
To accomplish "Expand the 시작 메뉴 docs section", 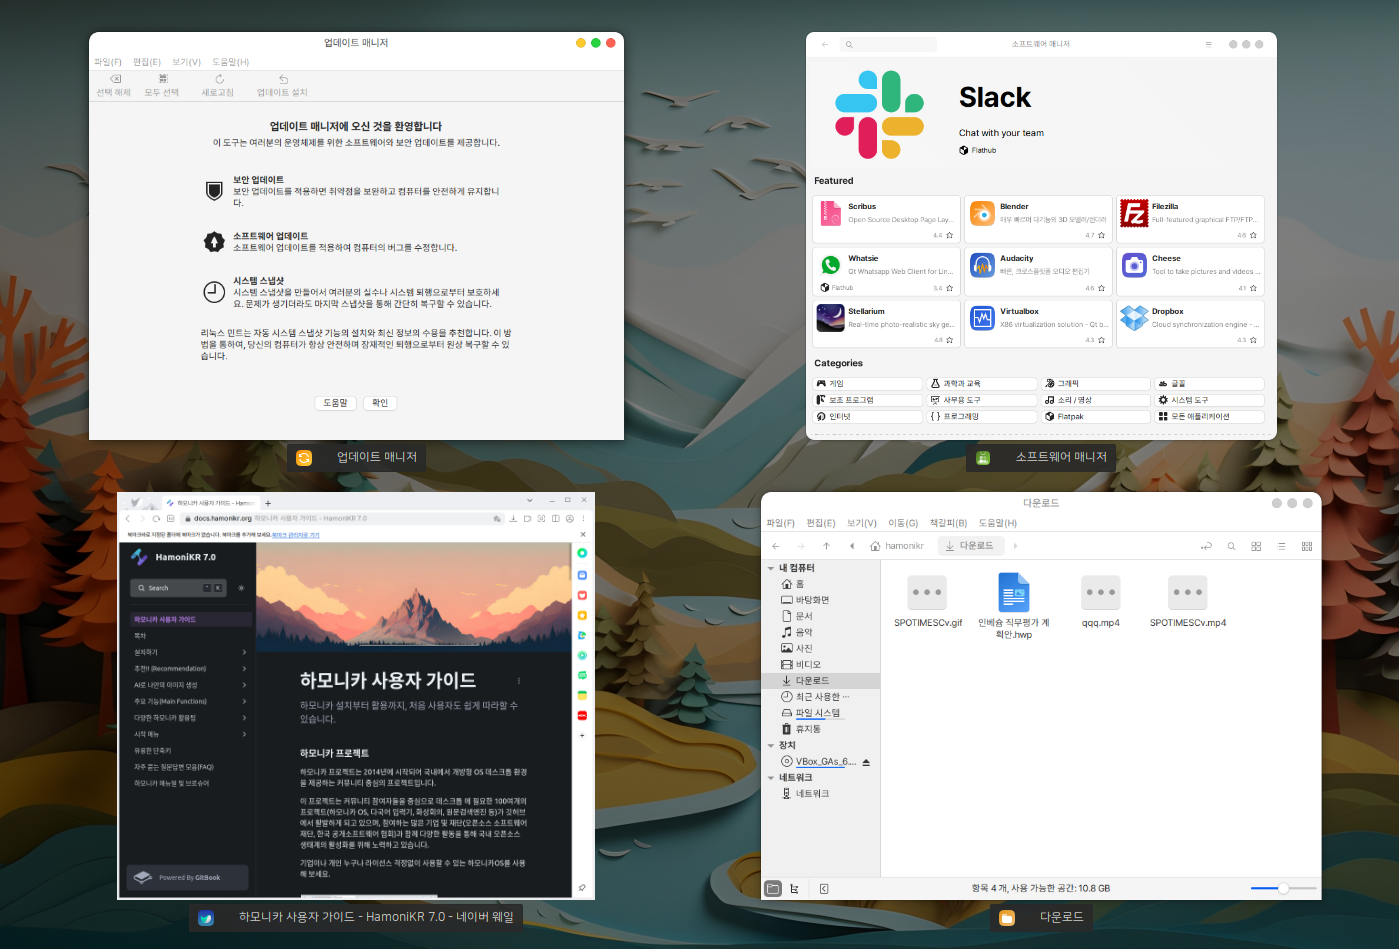I will click(x=244, y=734).
